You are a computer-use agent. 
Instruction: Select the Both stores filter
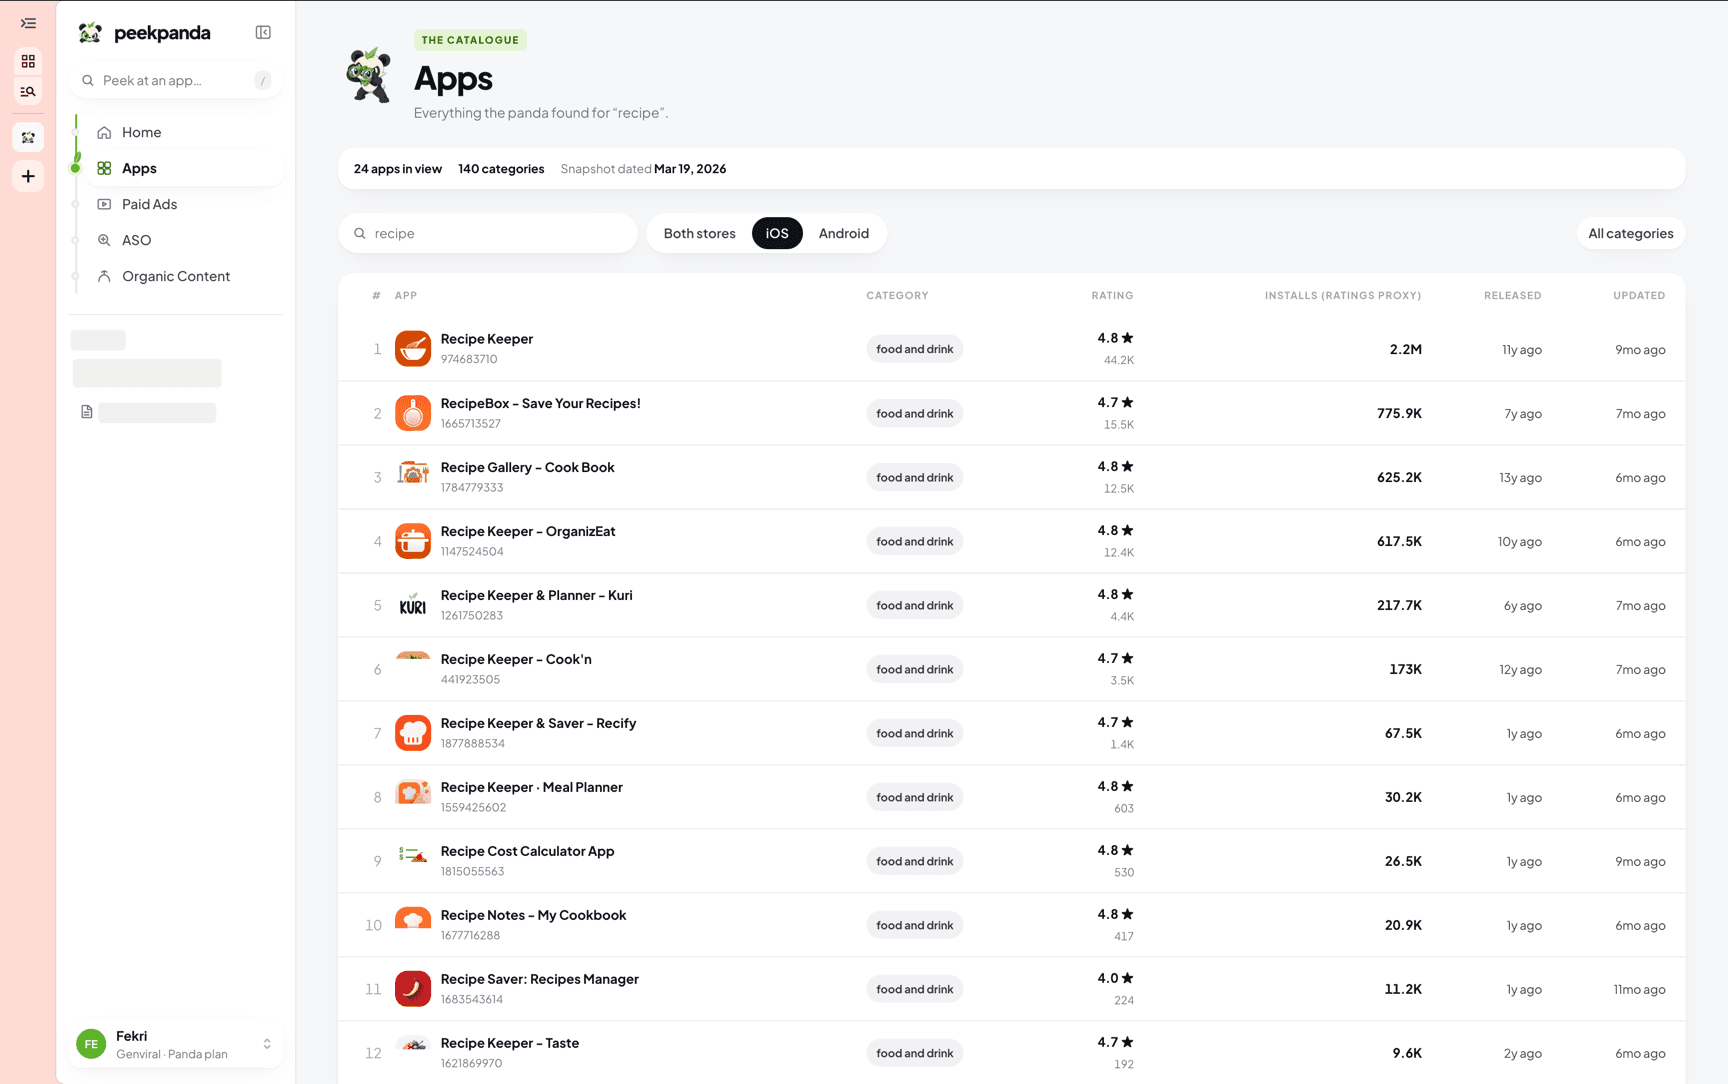coord(699,233)
